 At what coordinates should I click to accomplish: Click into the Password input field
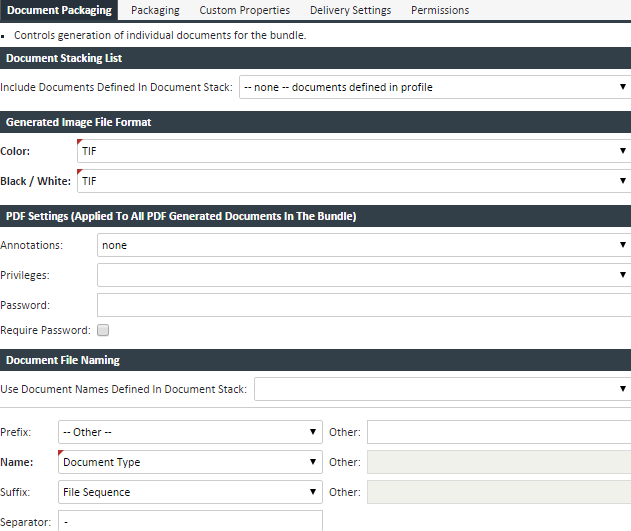tap(363, 305)
